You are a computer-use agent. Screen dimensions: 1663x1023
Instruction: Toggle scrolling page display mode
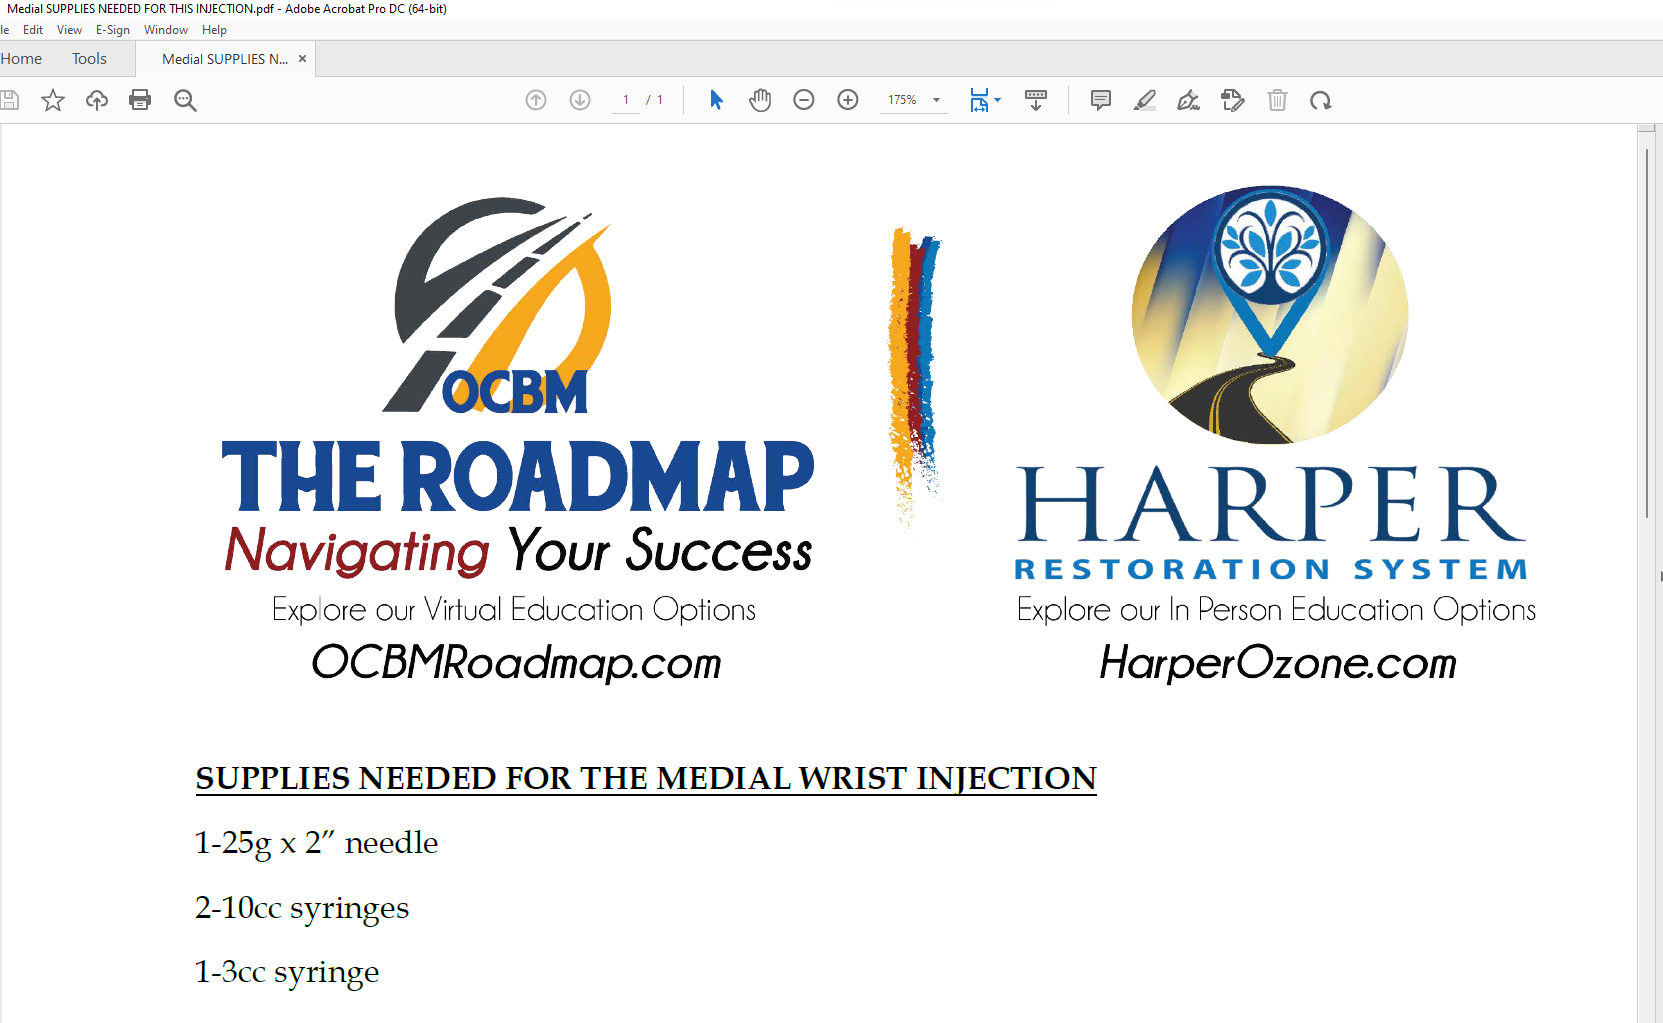coord(1036,100)
